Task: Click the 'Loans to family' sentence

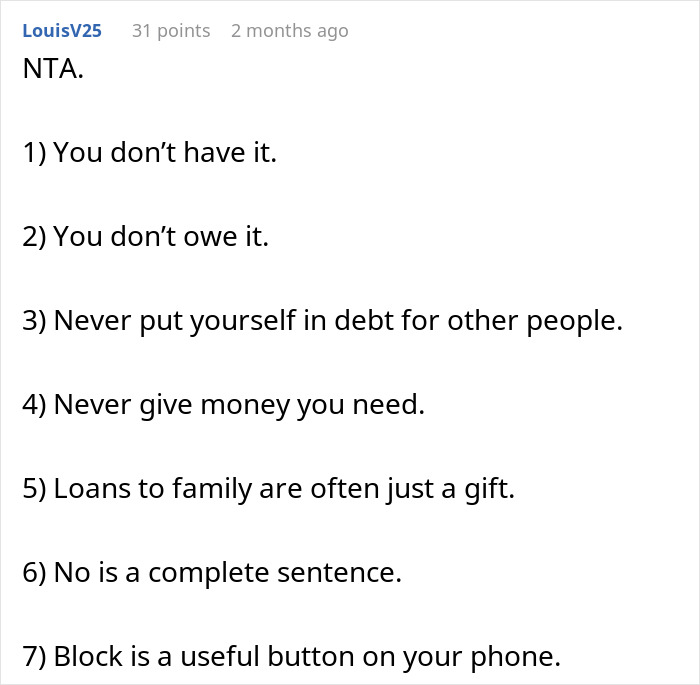Action: click(268, 489)
